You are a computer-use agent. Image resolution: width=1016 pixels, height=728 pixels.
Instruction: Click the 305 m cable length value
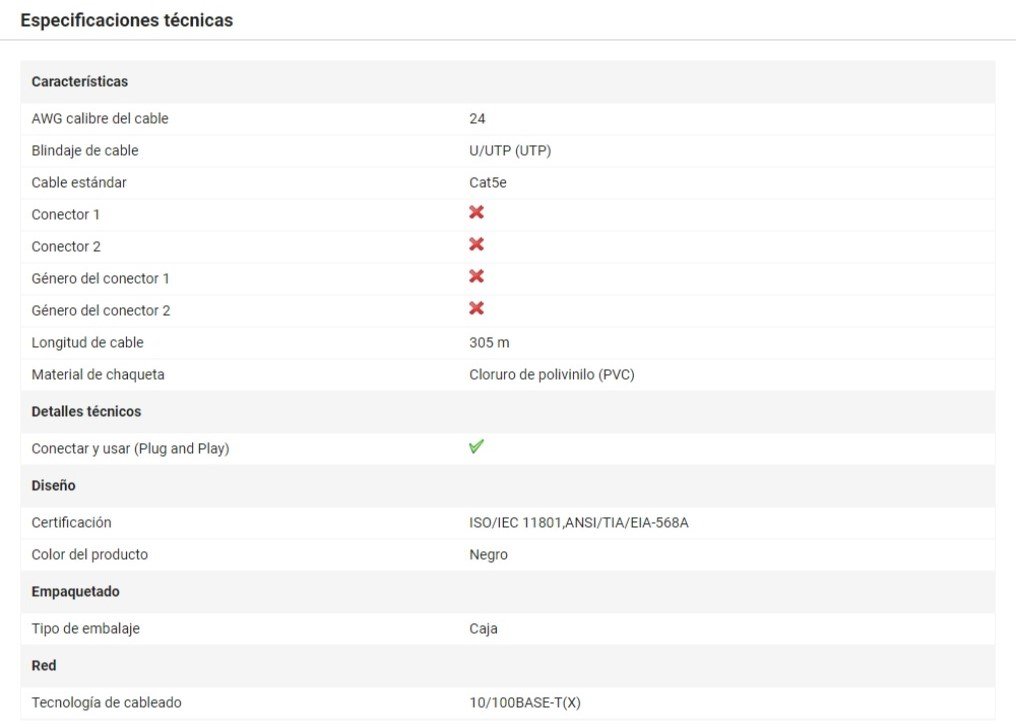(x=489, y=342)
